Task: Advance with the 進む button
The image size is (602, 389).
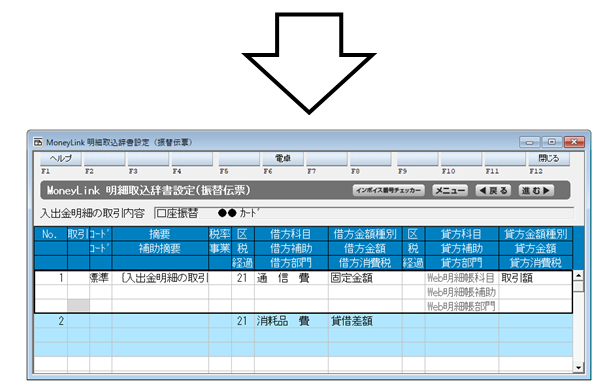Action: [x=536, y=190]
